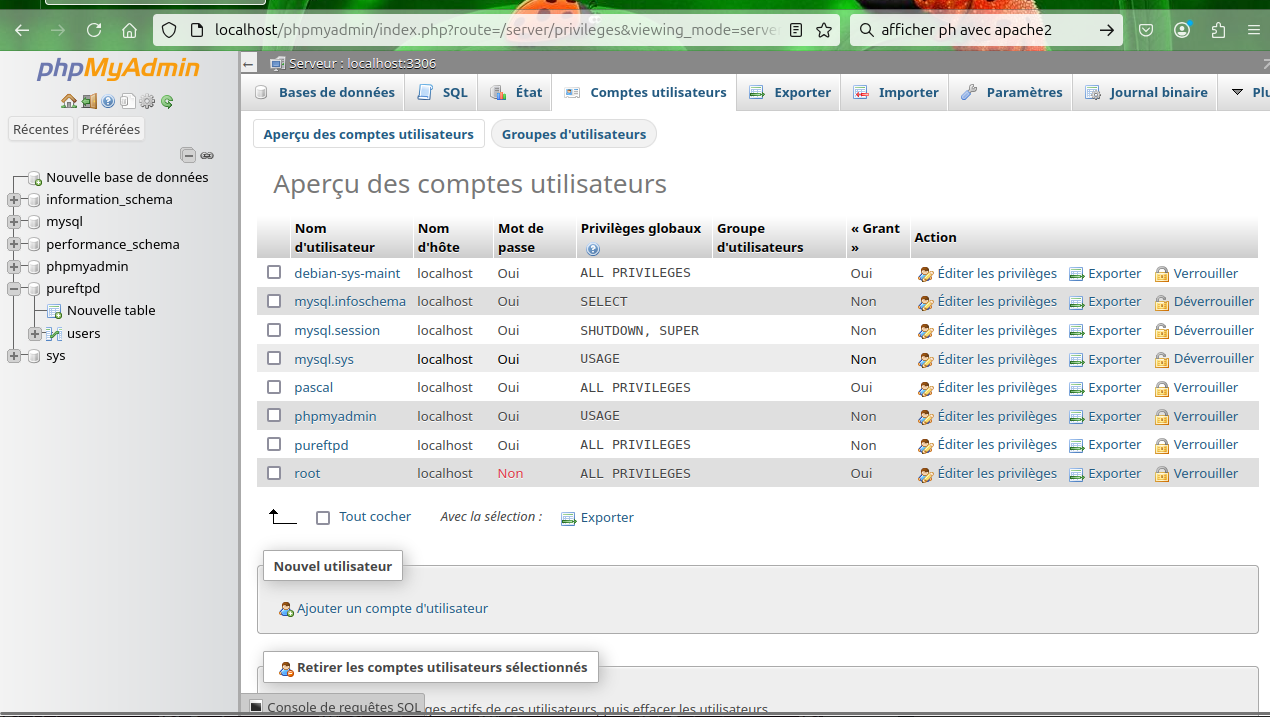Open the Groupes d'utilisateurs sub-tab
The image size is (1270, 717).
(574, 134)
